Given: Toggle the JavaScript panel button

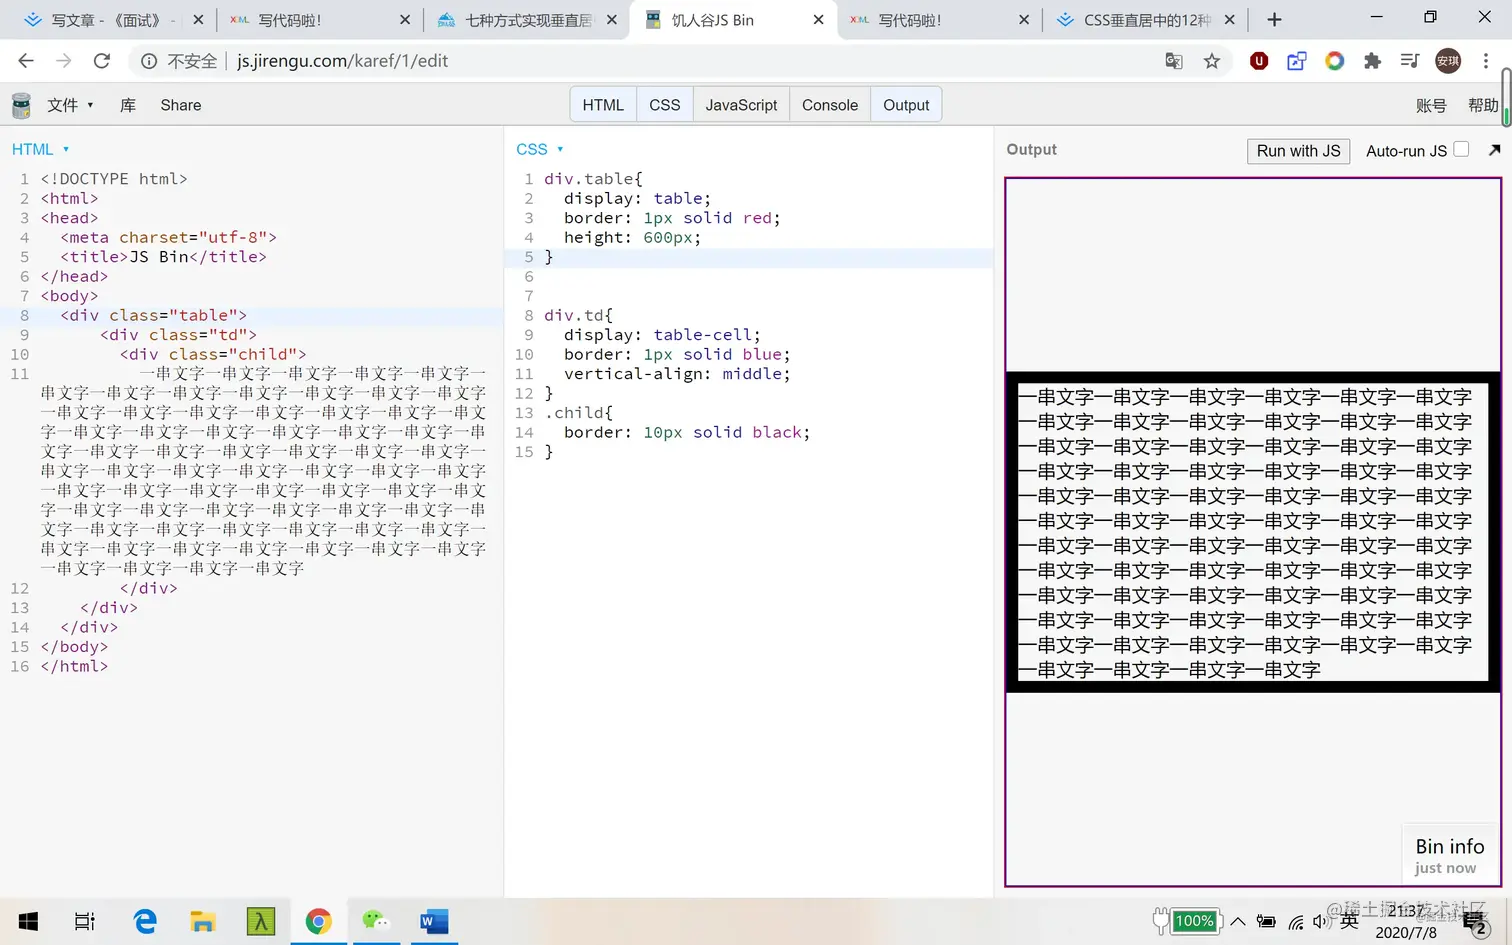Looking at the screenshot, I should [741, 105].
